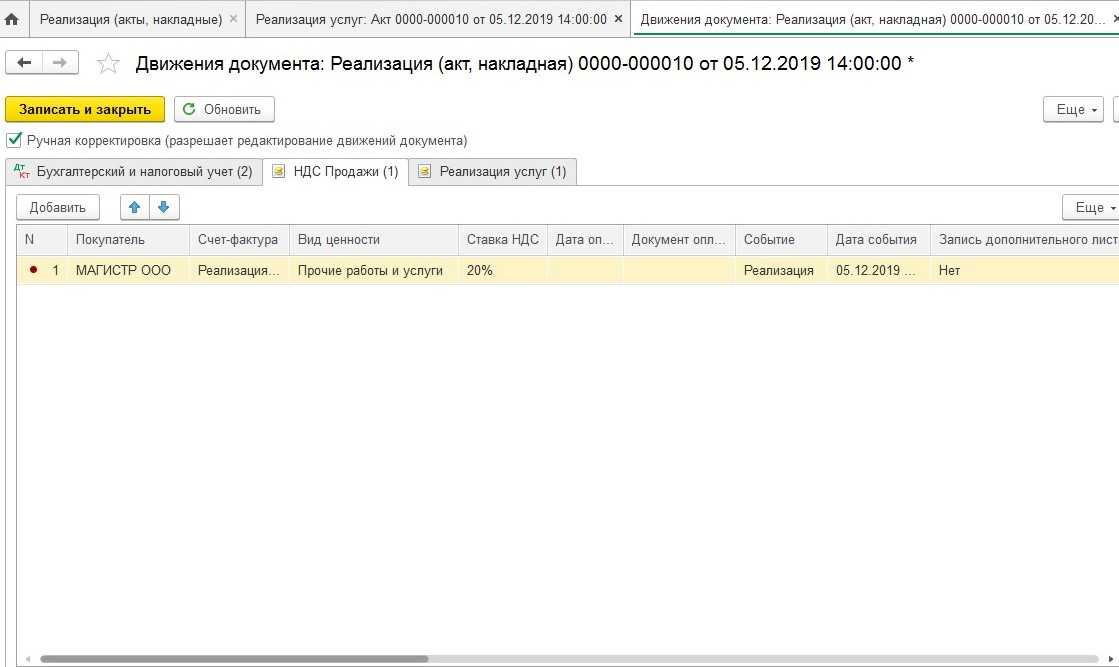Add document to favorites with star icon

108,64
